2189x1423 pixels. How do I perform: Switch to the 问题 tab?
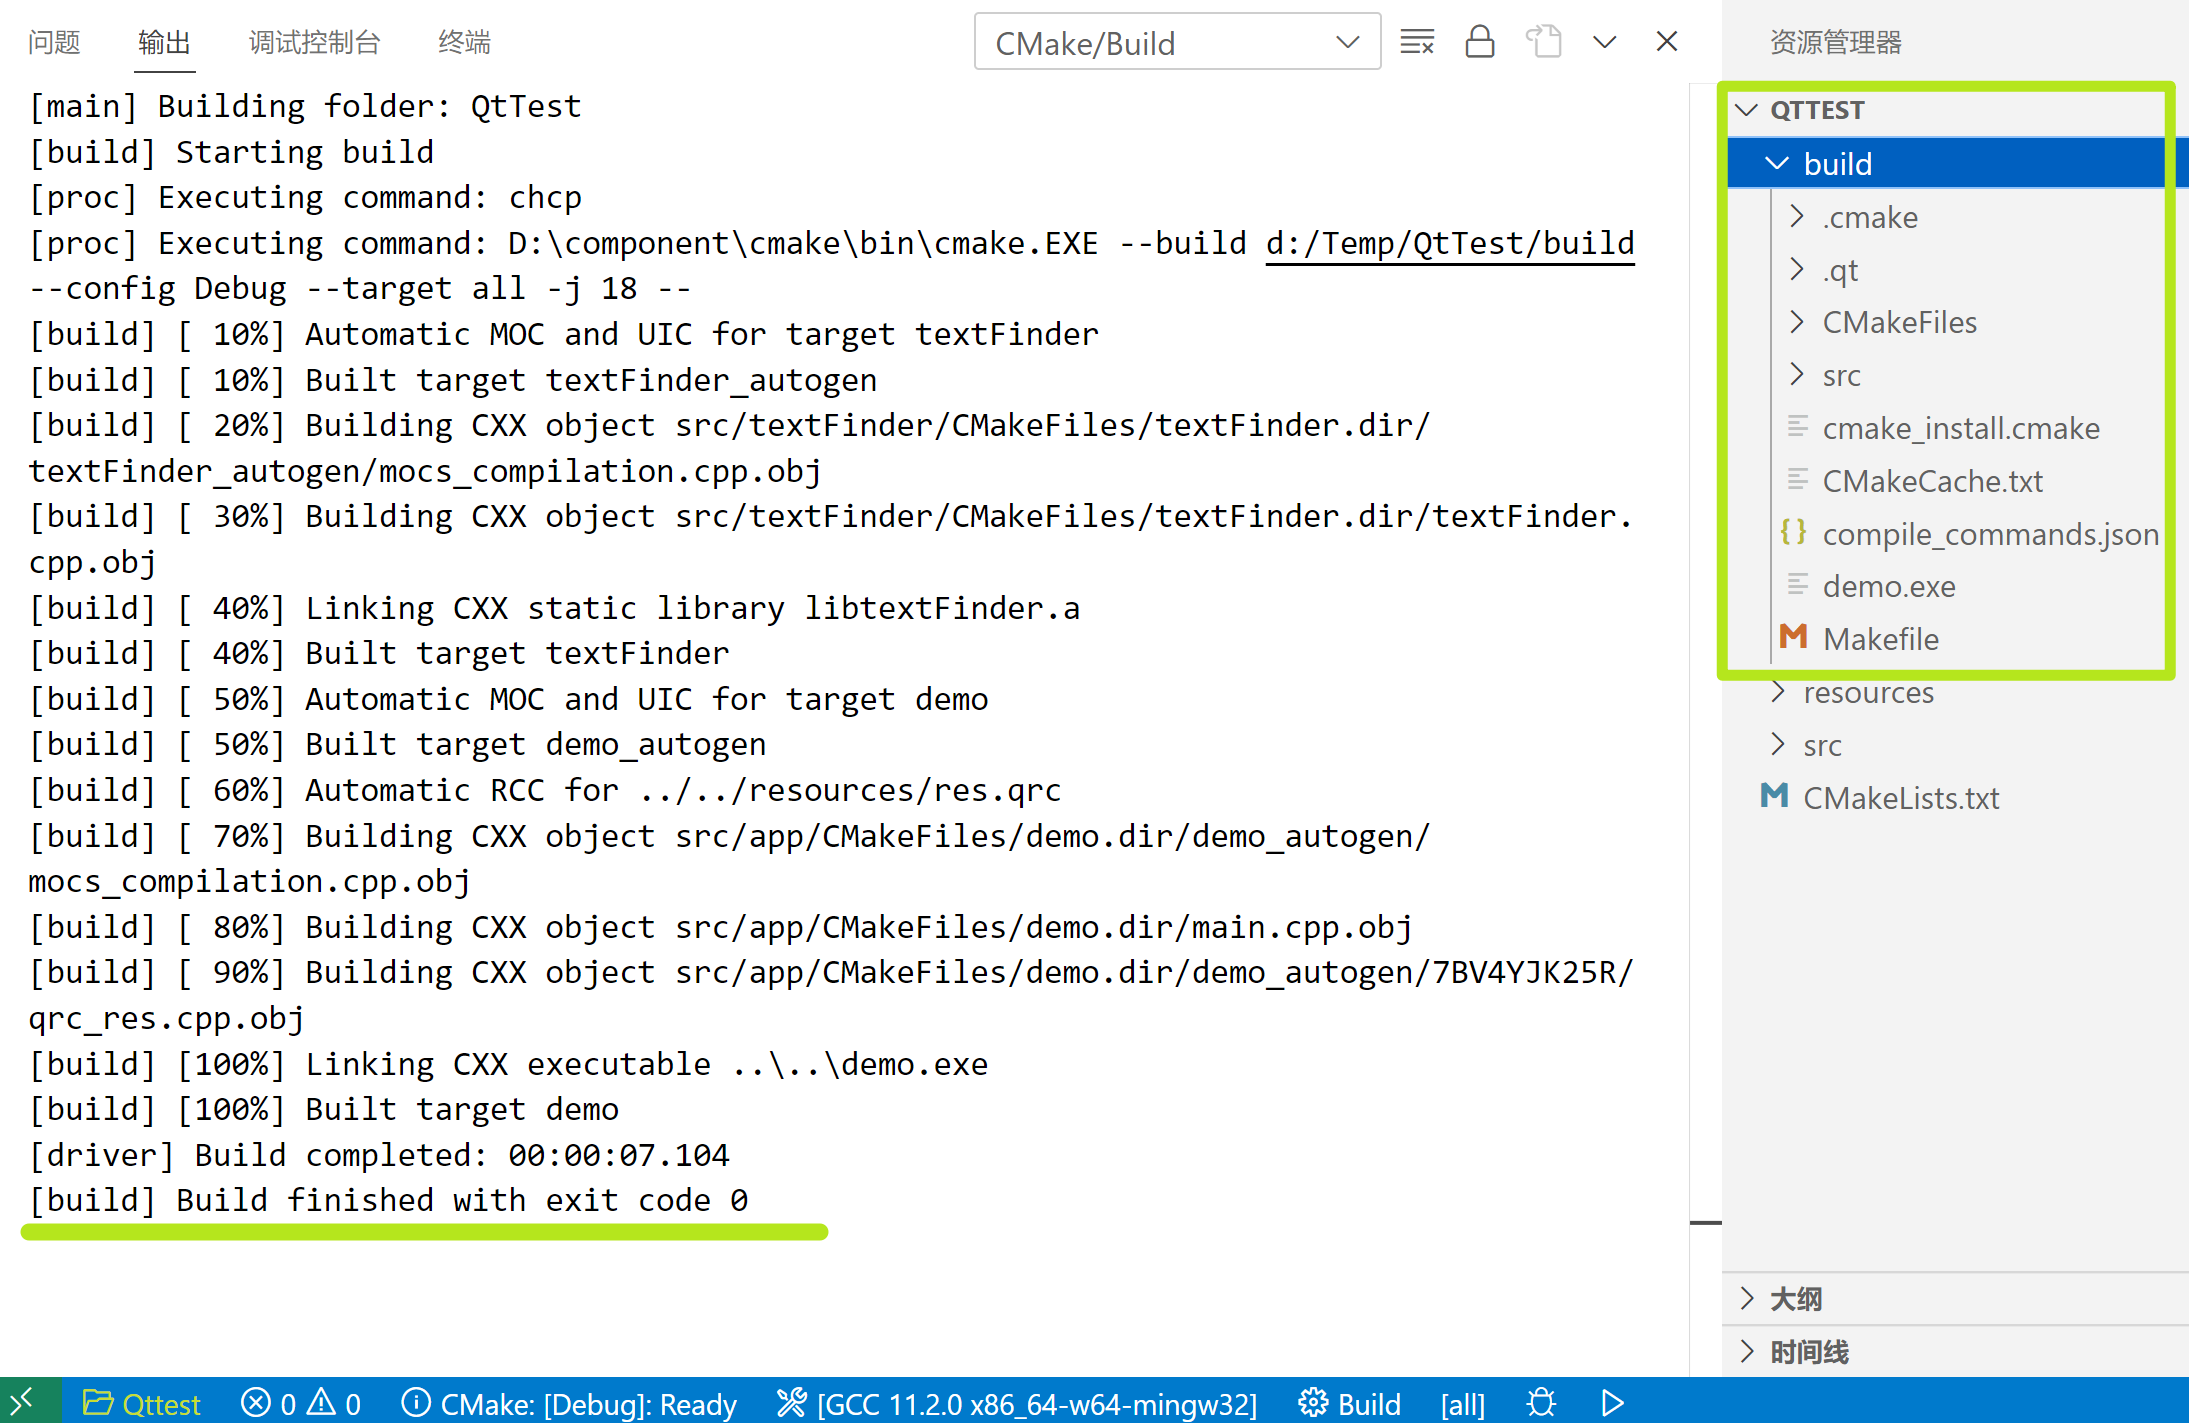[x=54, y=41]
